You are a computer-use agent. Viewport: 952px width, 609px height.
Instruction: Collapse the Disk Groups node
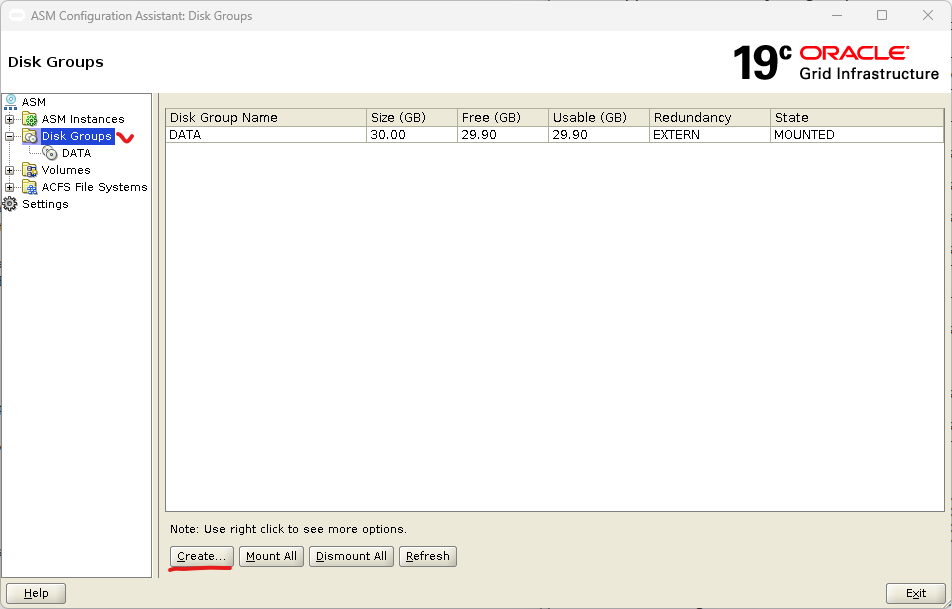[x=10, y=136]
